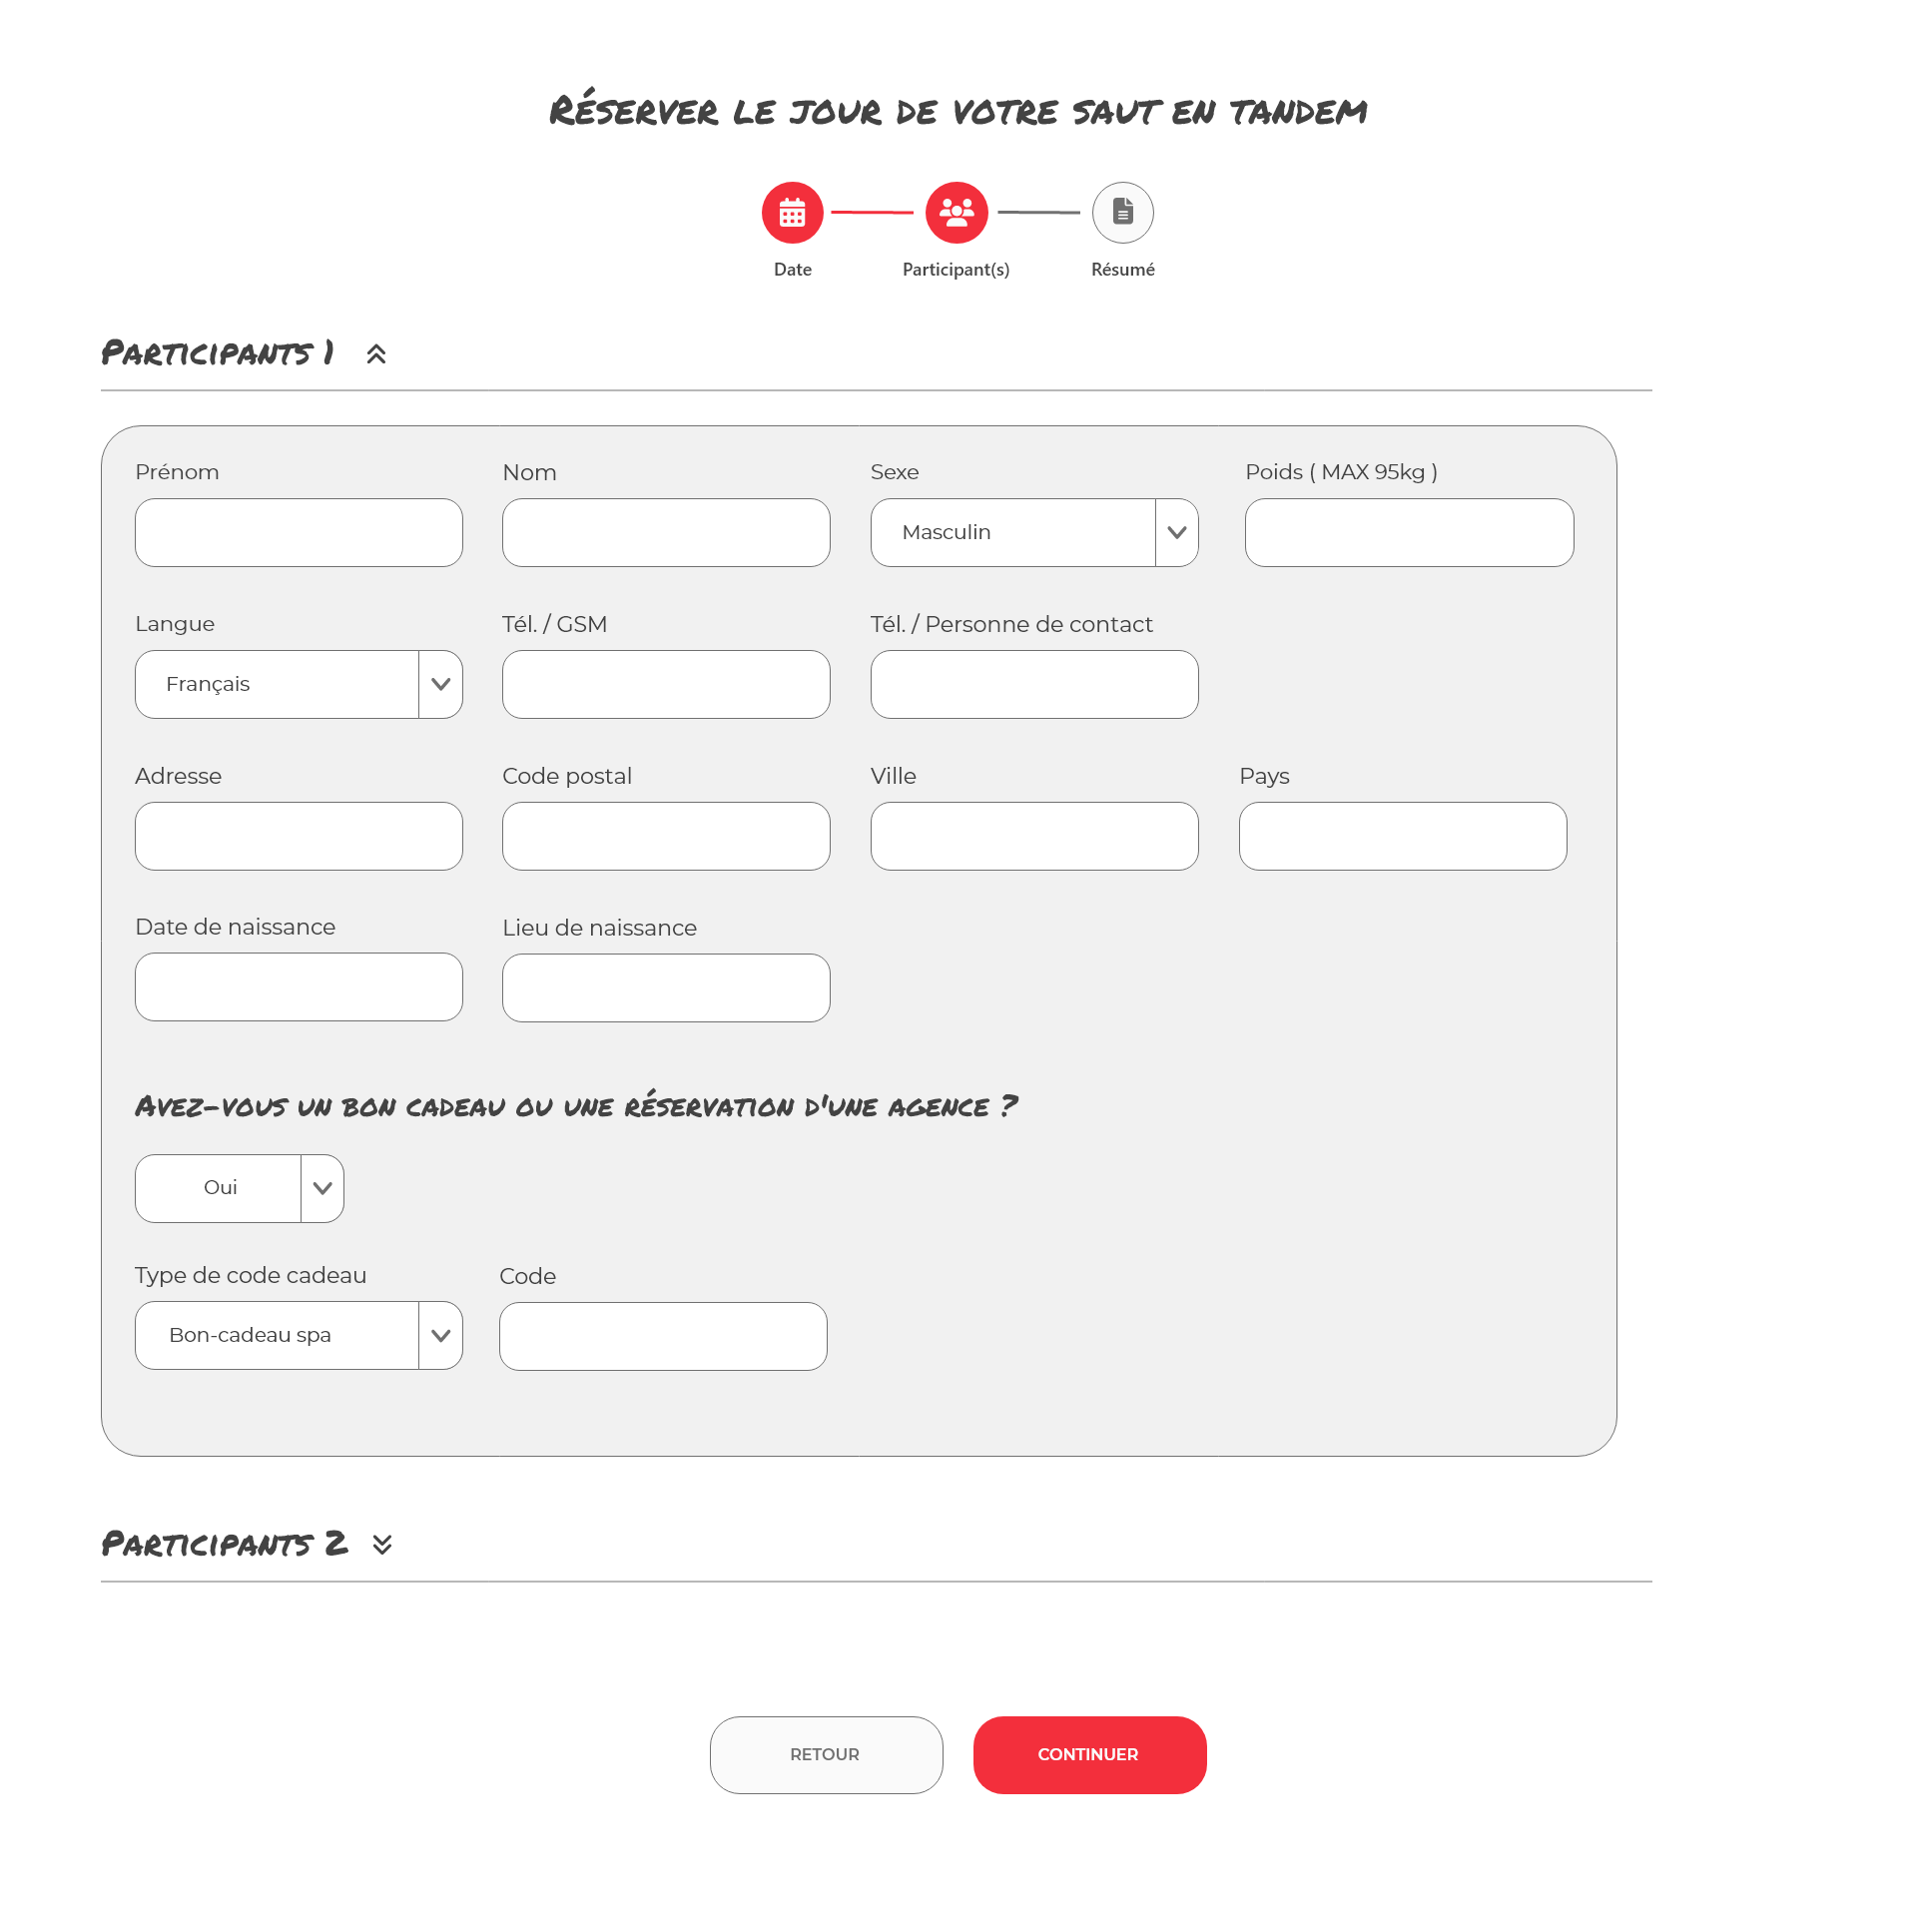This screenshot has width=1917, height=1932.
Task: Focus the Nom input field
Action: coord(666,532)
